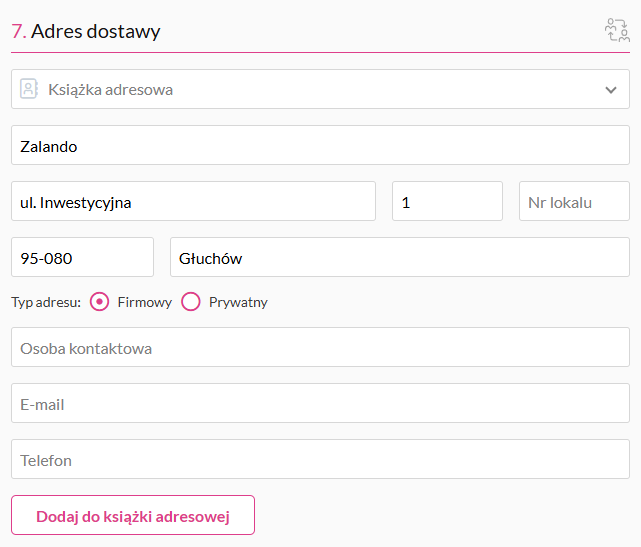
Task: Expand the address book chevron arrow
Action: [x=611, y=90]
